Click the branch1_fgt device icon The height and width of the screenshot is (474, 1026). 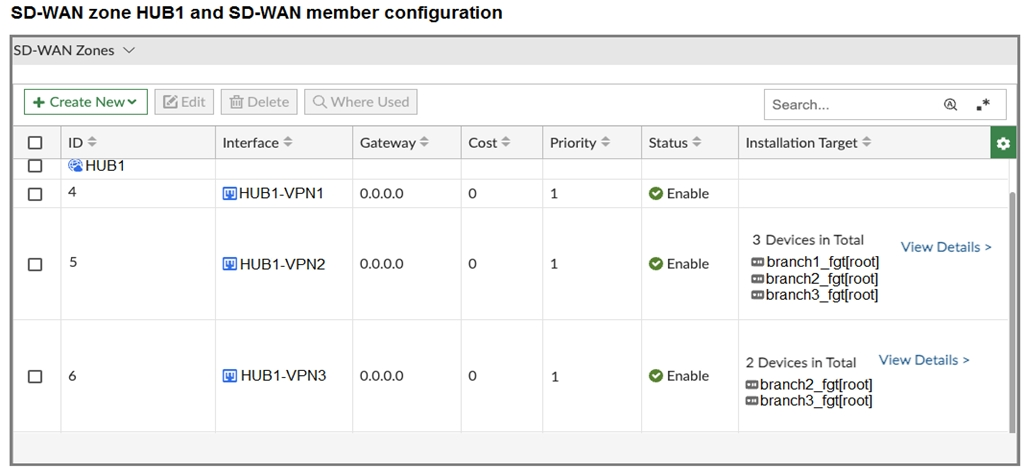757,262
